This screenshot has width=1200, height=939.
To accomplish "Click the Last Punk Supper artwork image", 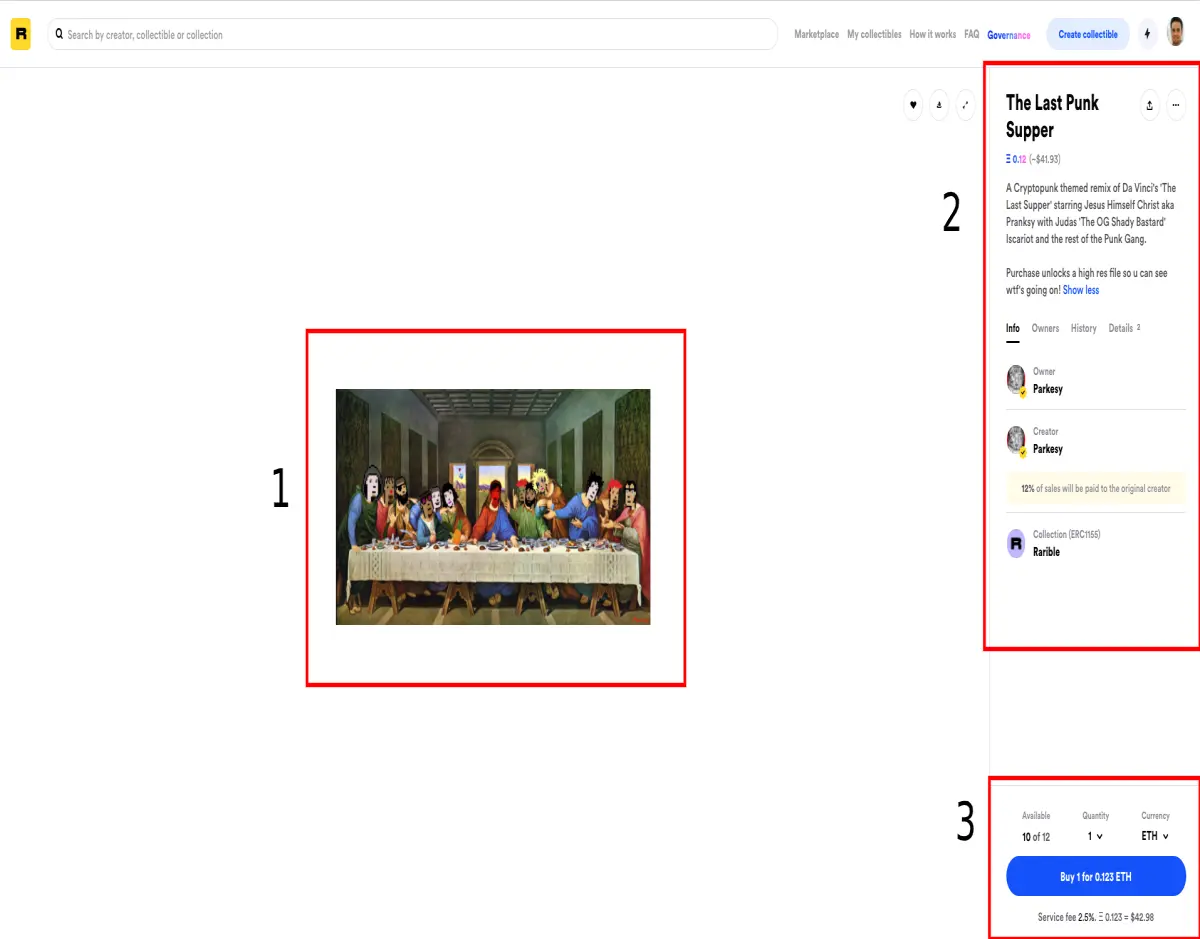I will (493, 507).
